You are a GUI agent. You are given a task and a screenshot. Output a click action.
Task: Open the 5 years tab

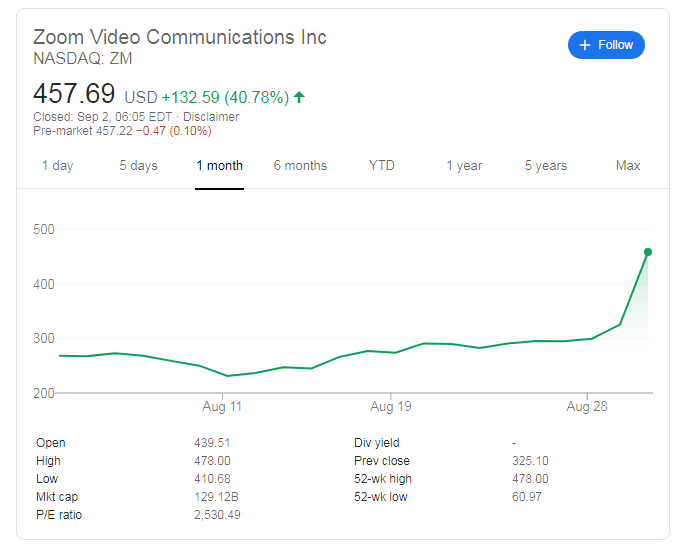click(x=546, y=166)
